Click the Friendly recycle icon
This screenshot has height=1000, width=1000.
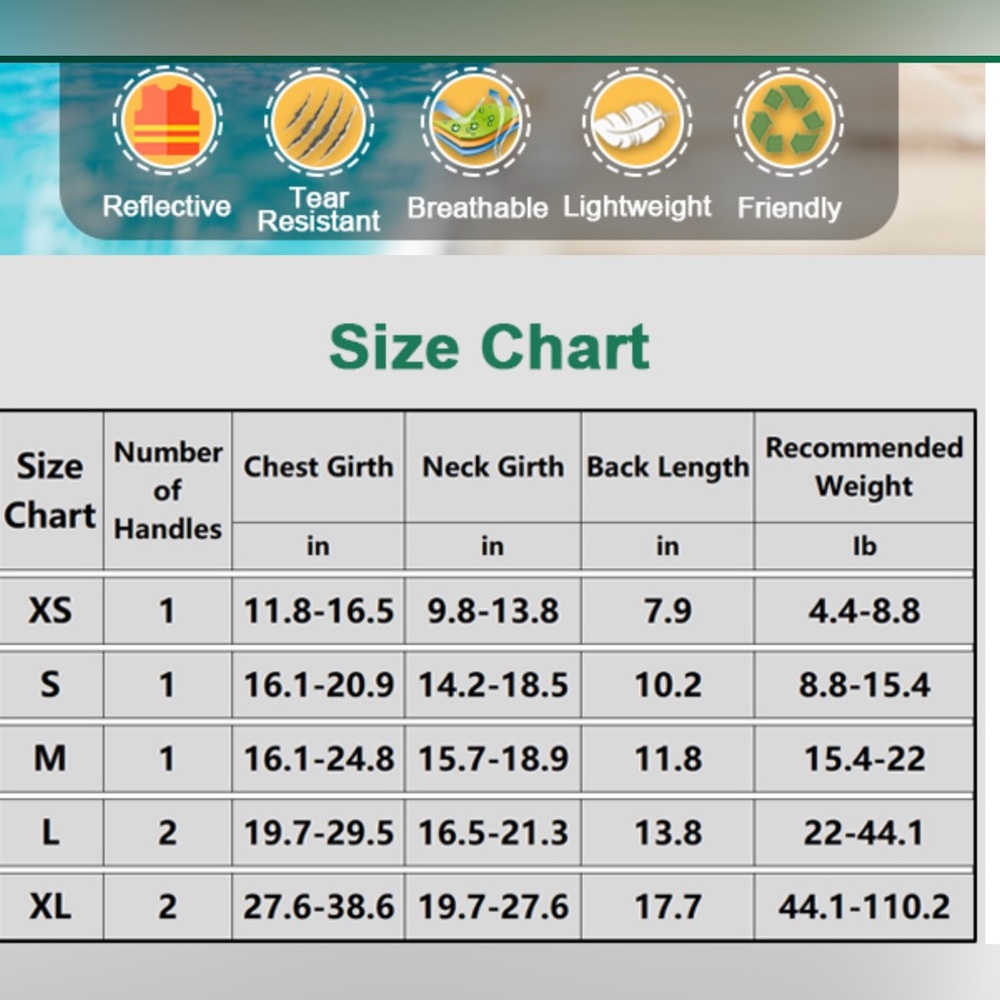(x=789, y=121)
